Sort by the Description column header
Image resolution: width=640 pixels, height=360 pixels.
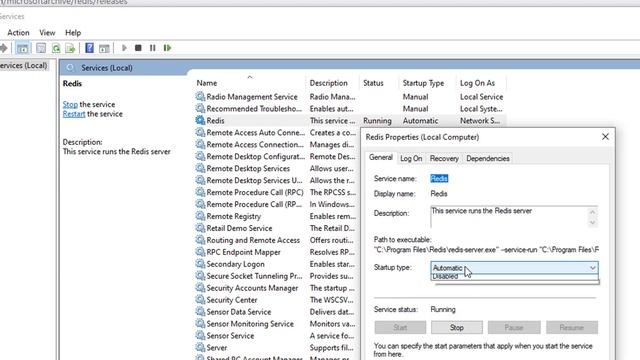[x=332, y=83]
